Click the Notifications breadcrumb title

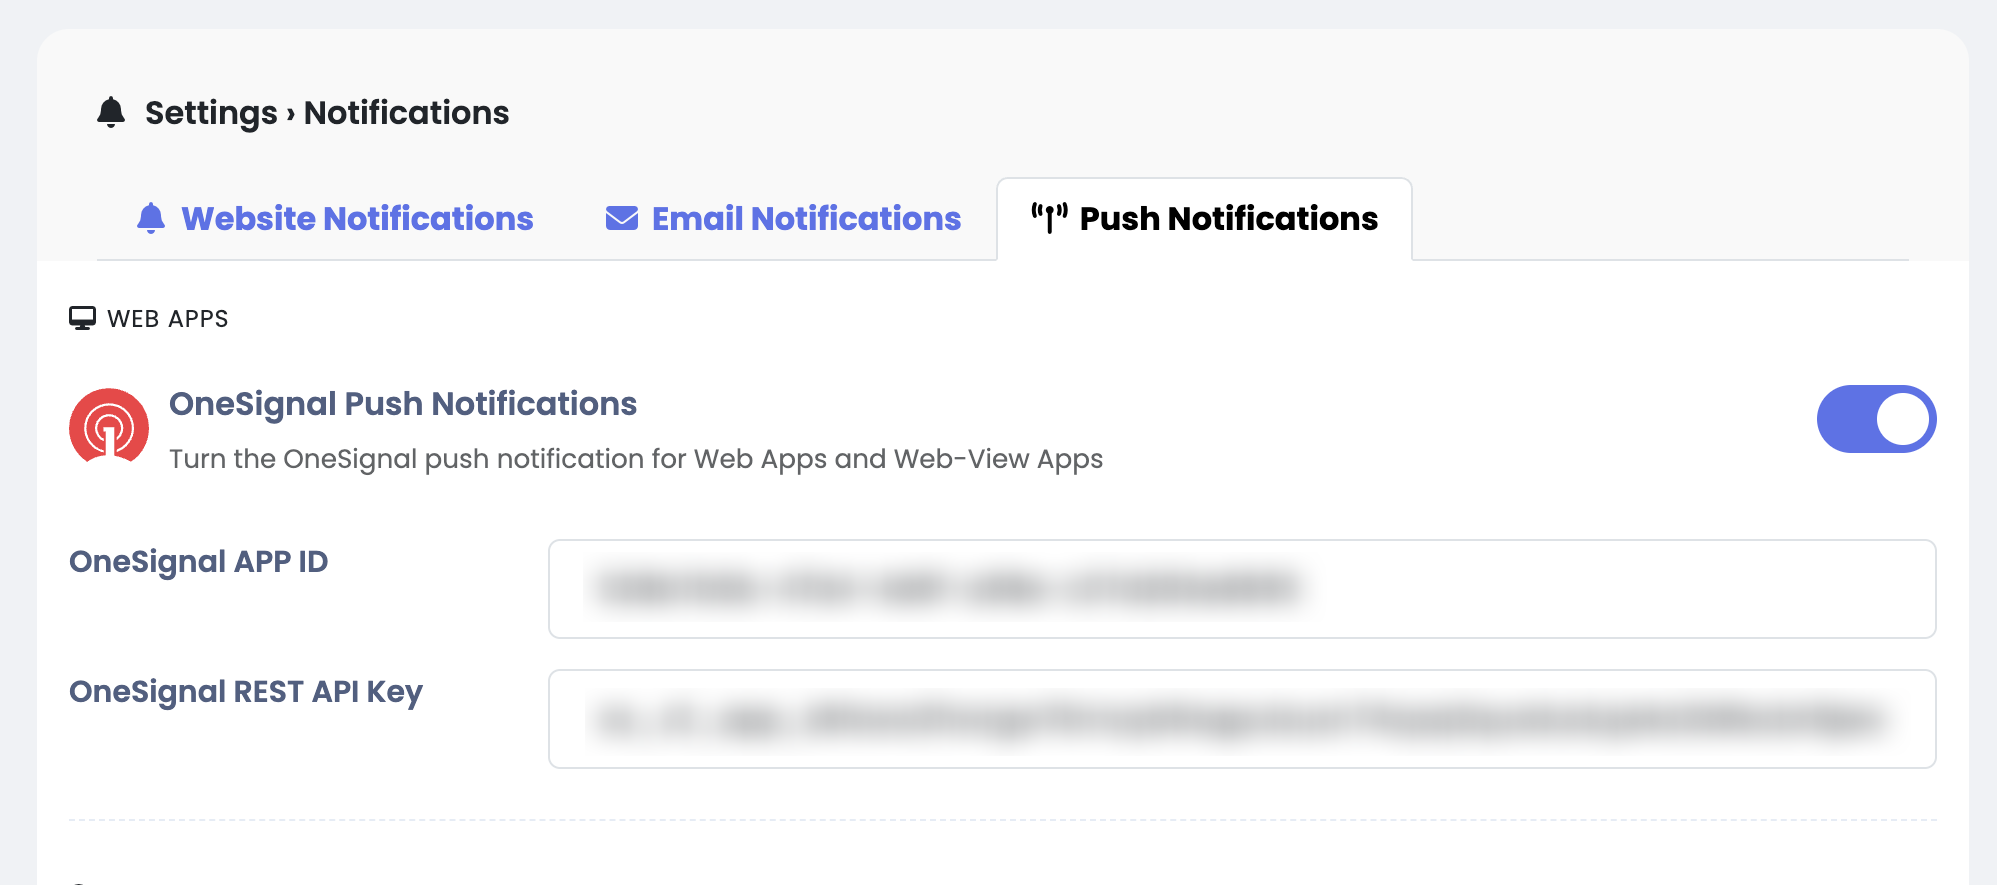406,113
